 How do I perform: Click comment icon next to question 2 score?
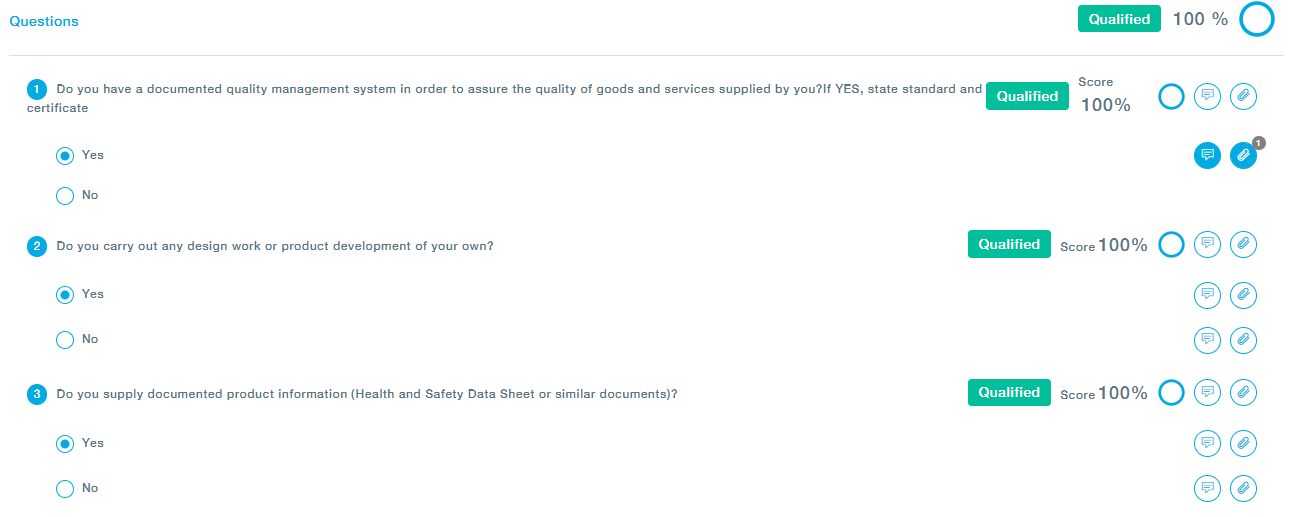pyautogui.click(x=1207, y=244)
